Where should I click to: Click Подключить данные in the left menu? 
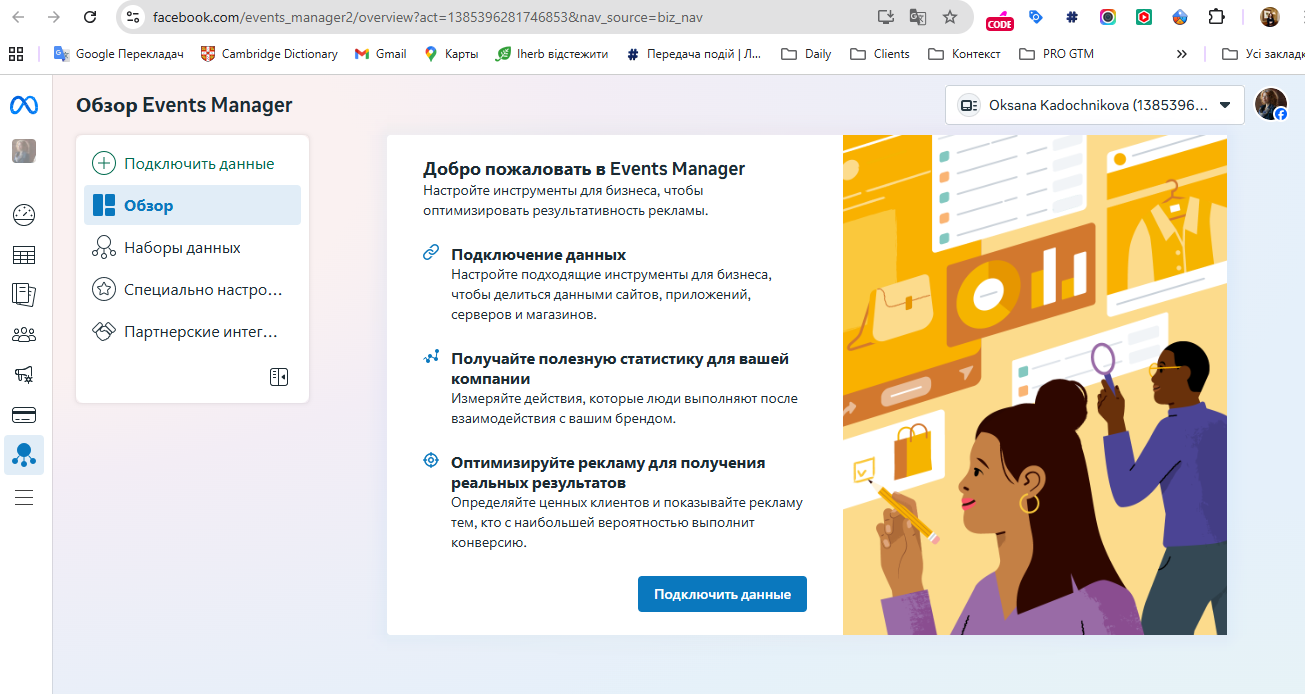tap(192, 164)
